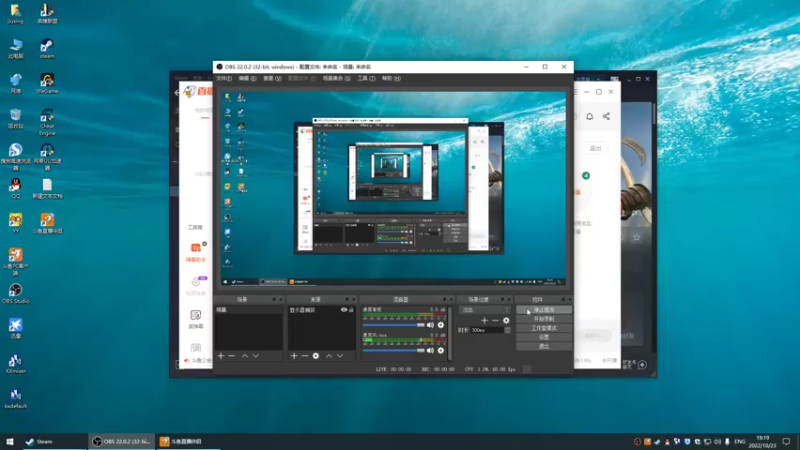Open the Help (H) menu in OBS
The height and width of the screenshot is (450, 800).
[x=391, y=79]
